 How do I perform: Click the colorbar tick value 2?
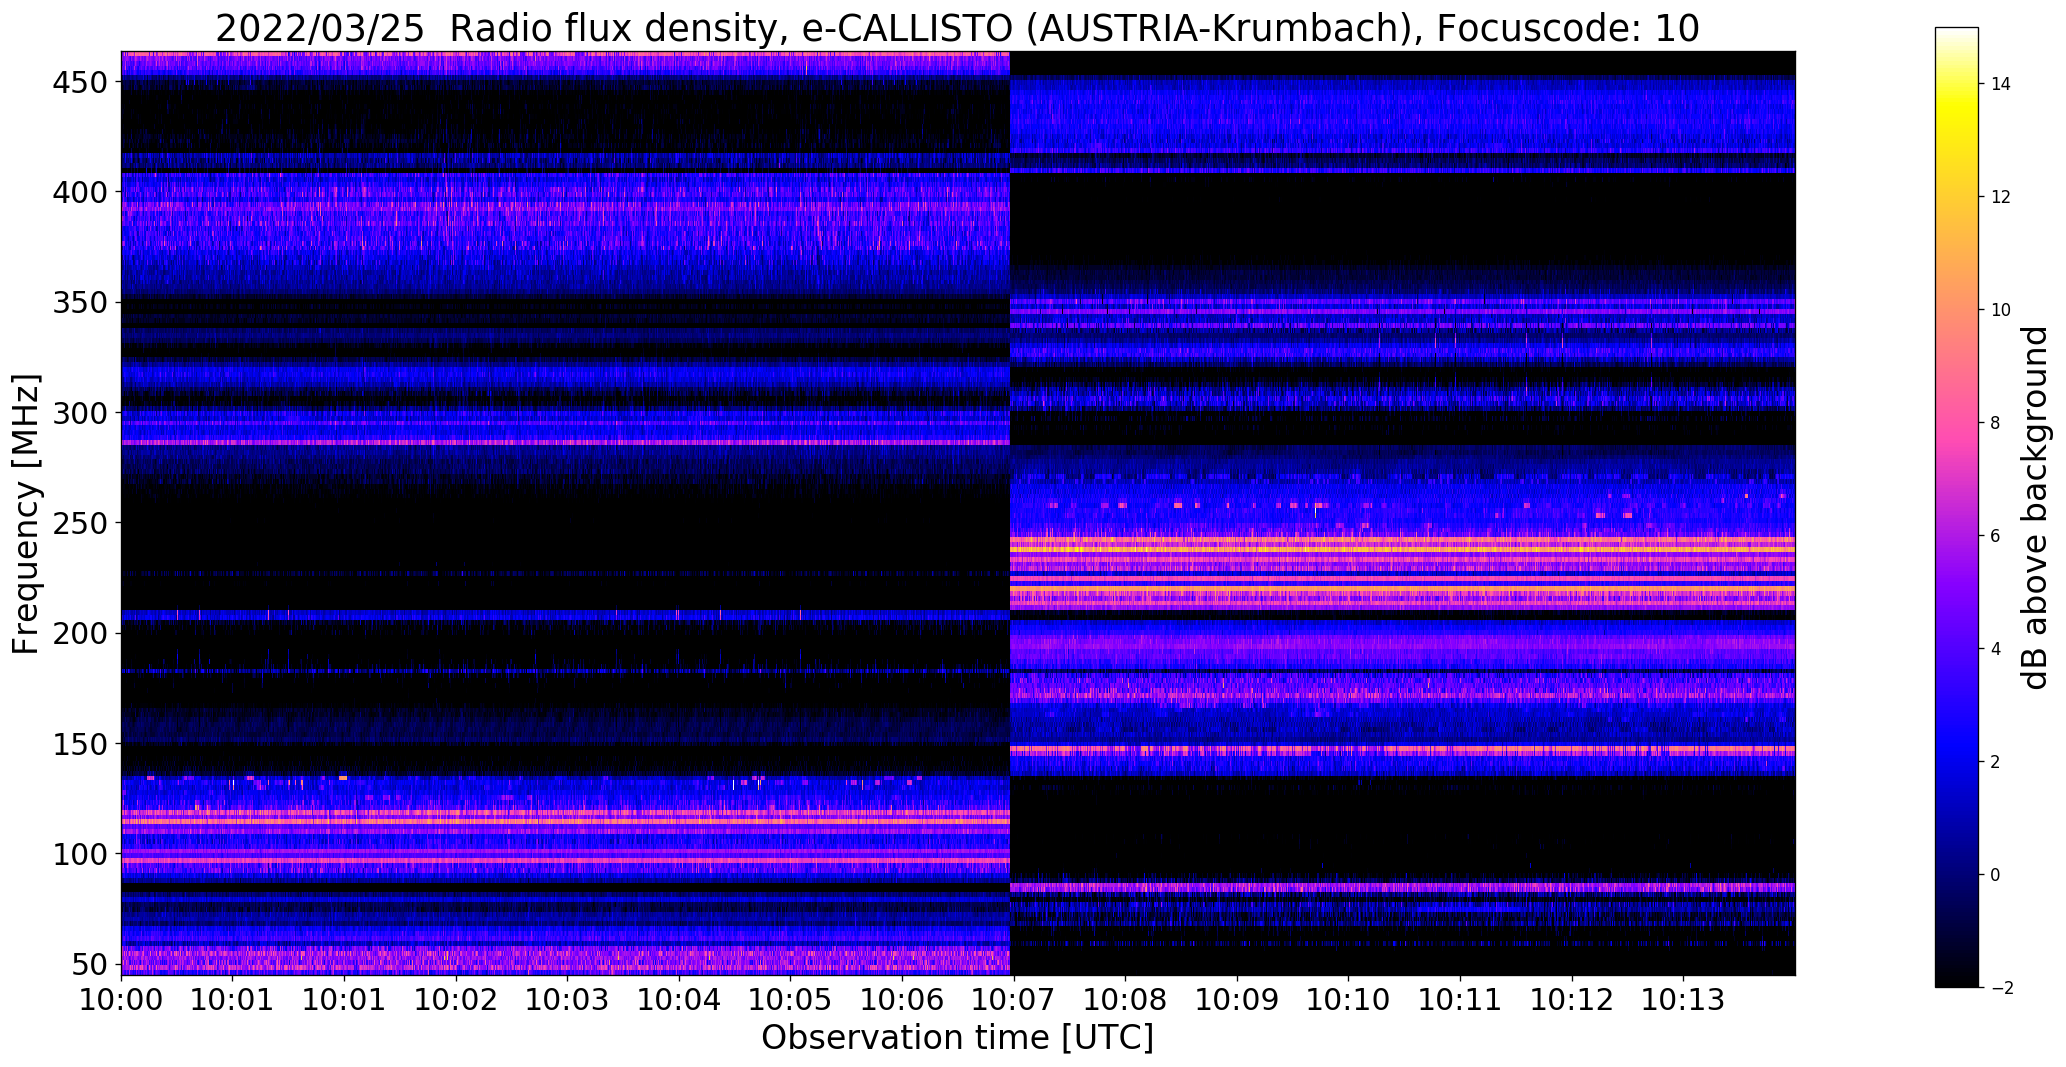point(1995,762)
